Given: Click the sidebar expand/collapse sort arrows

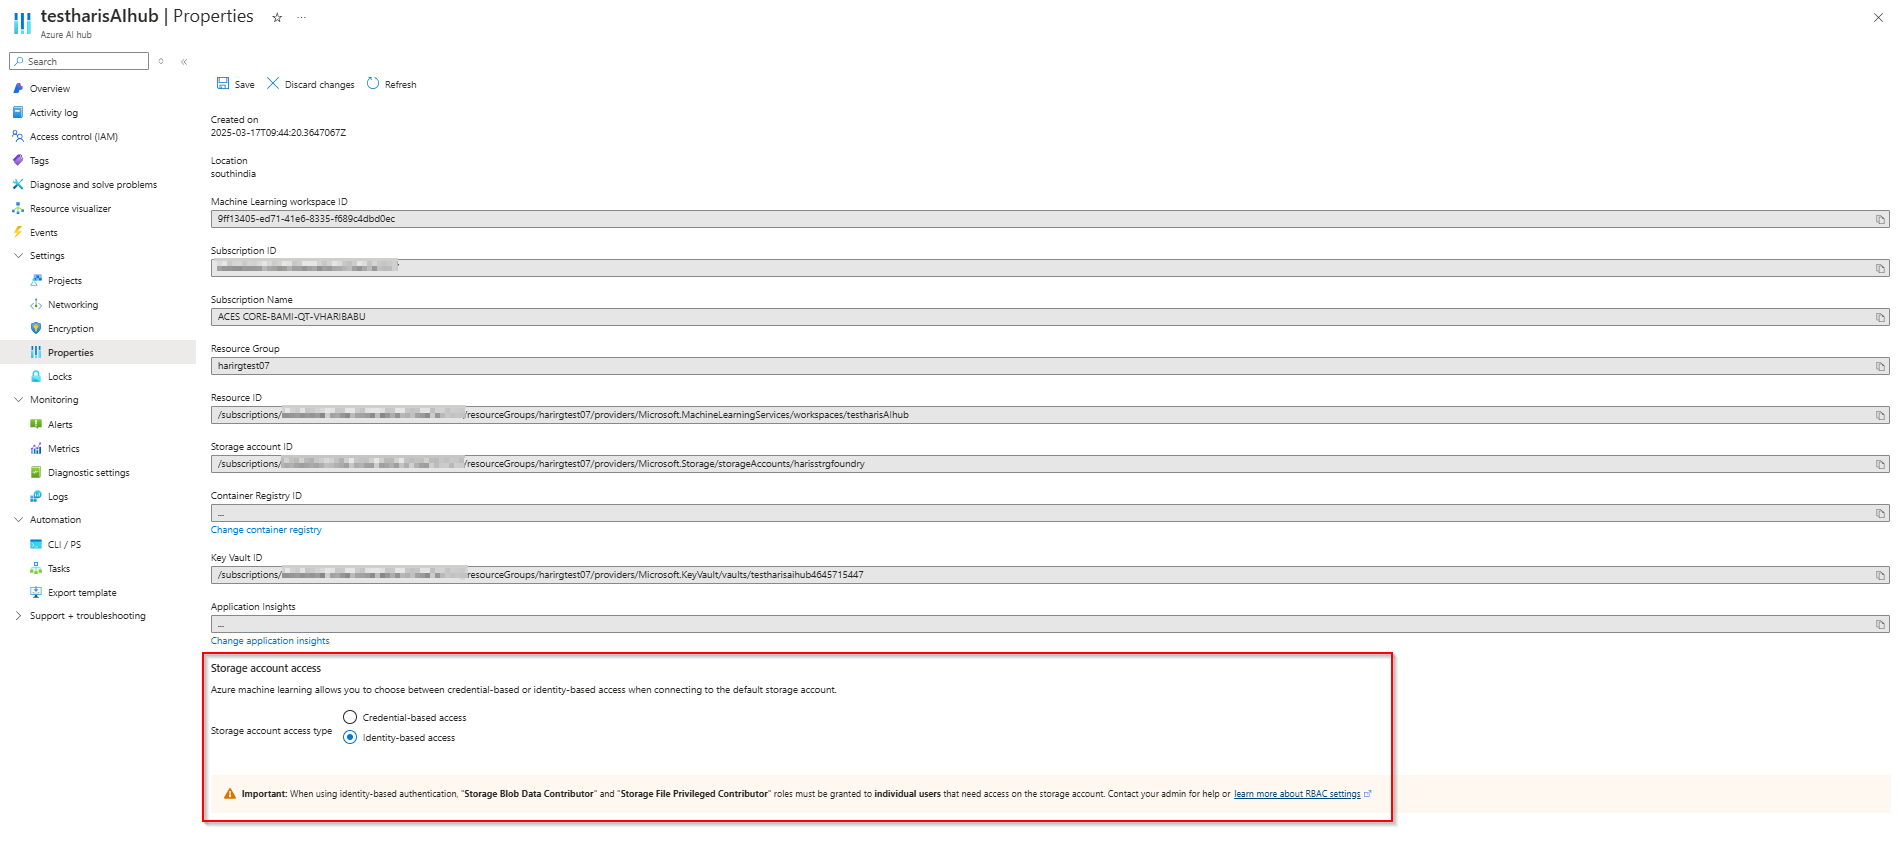Looking at the screenshot, I should click(161, 62).
